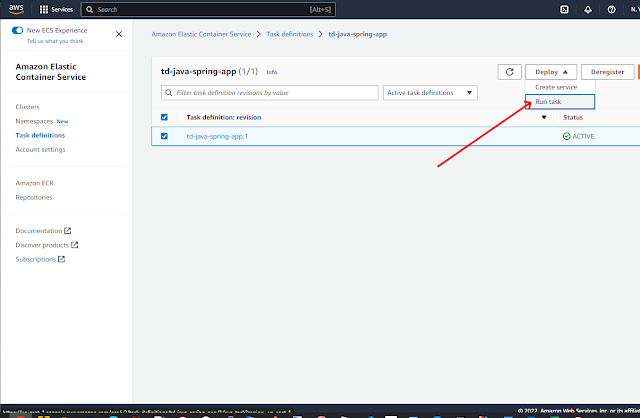640x418 pixels.
Task: Toggle the select-all revisions checkbox
Action: (x=164, y=117)
